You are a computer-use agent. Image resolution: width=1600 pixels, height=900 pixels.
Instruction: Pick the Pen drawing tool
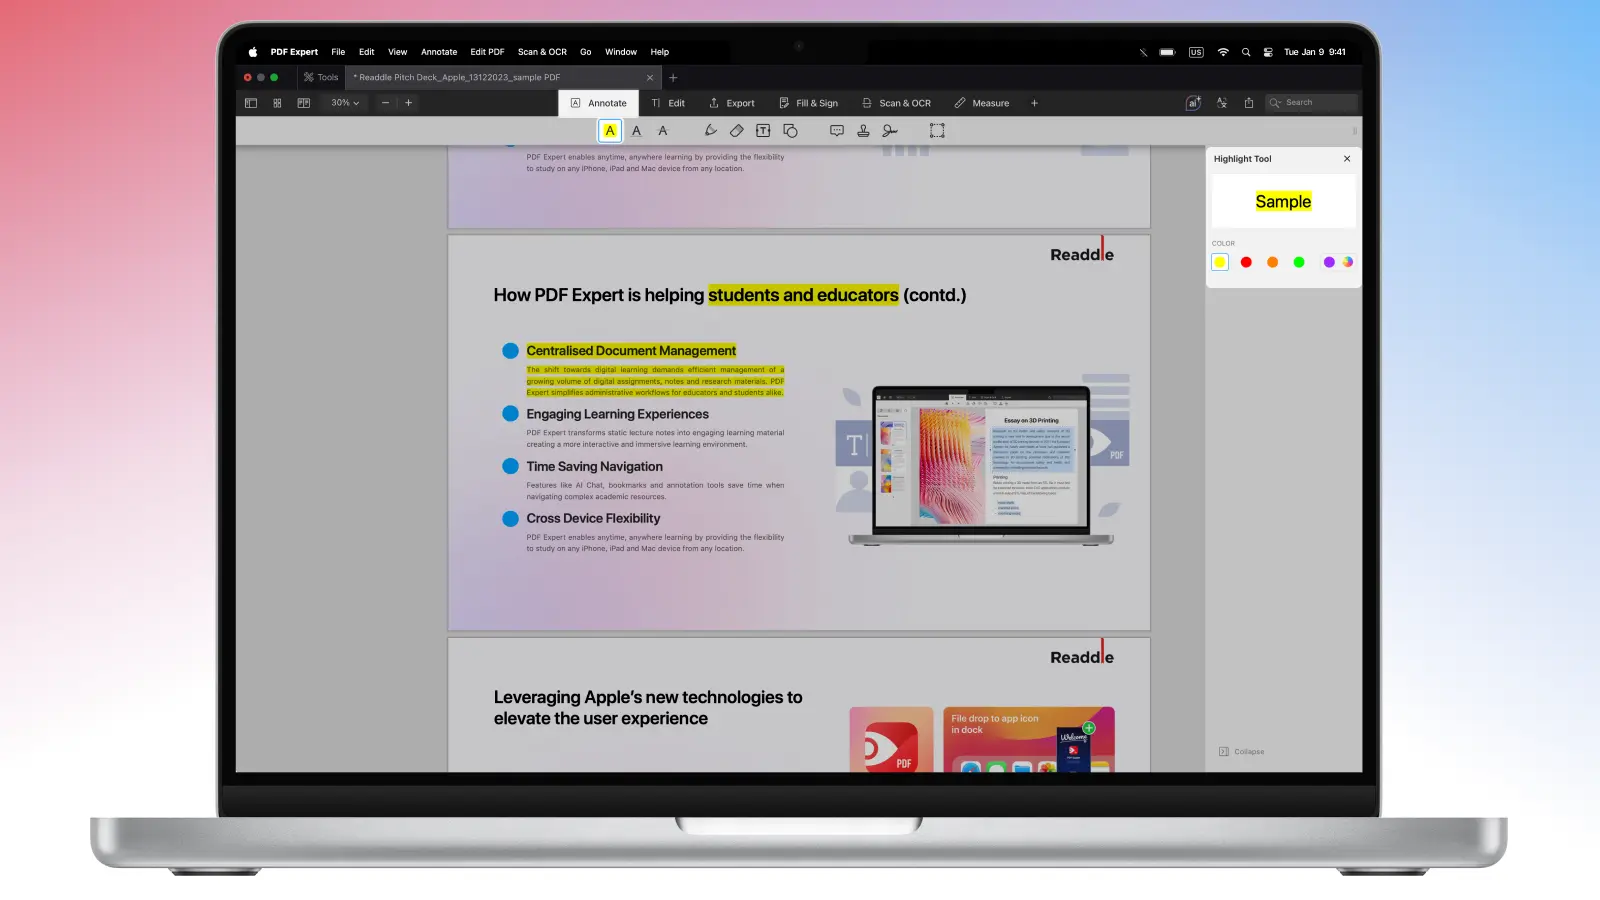click(710, 131)
